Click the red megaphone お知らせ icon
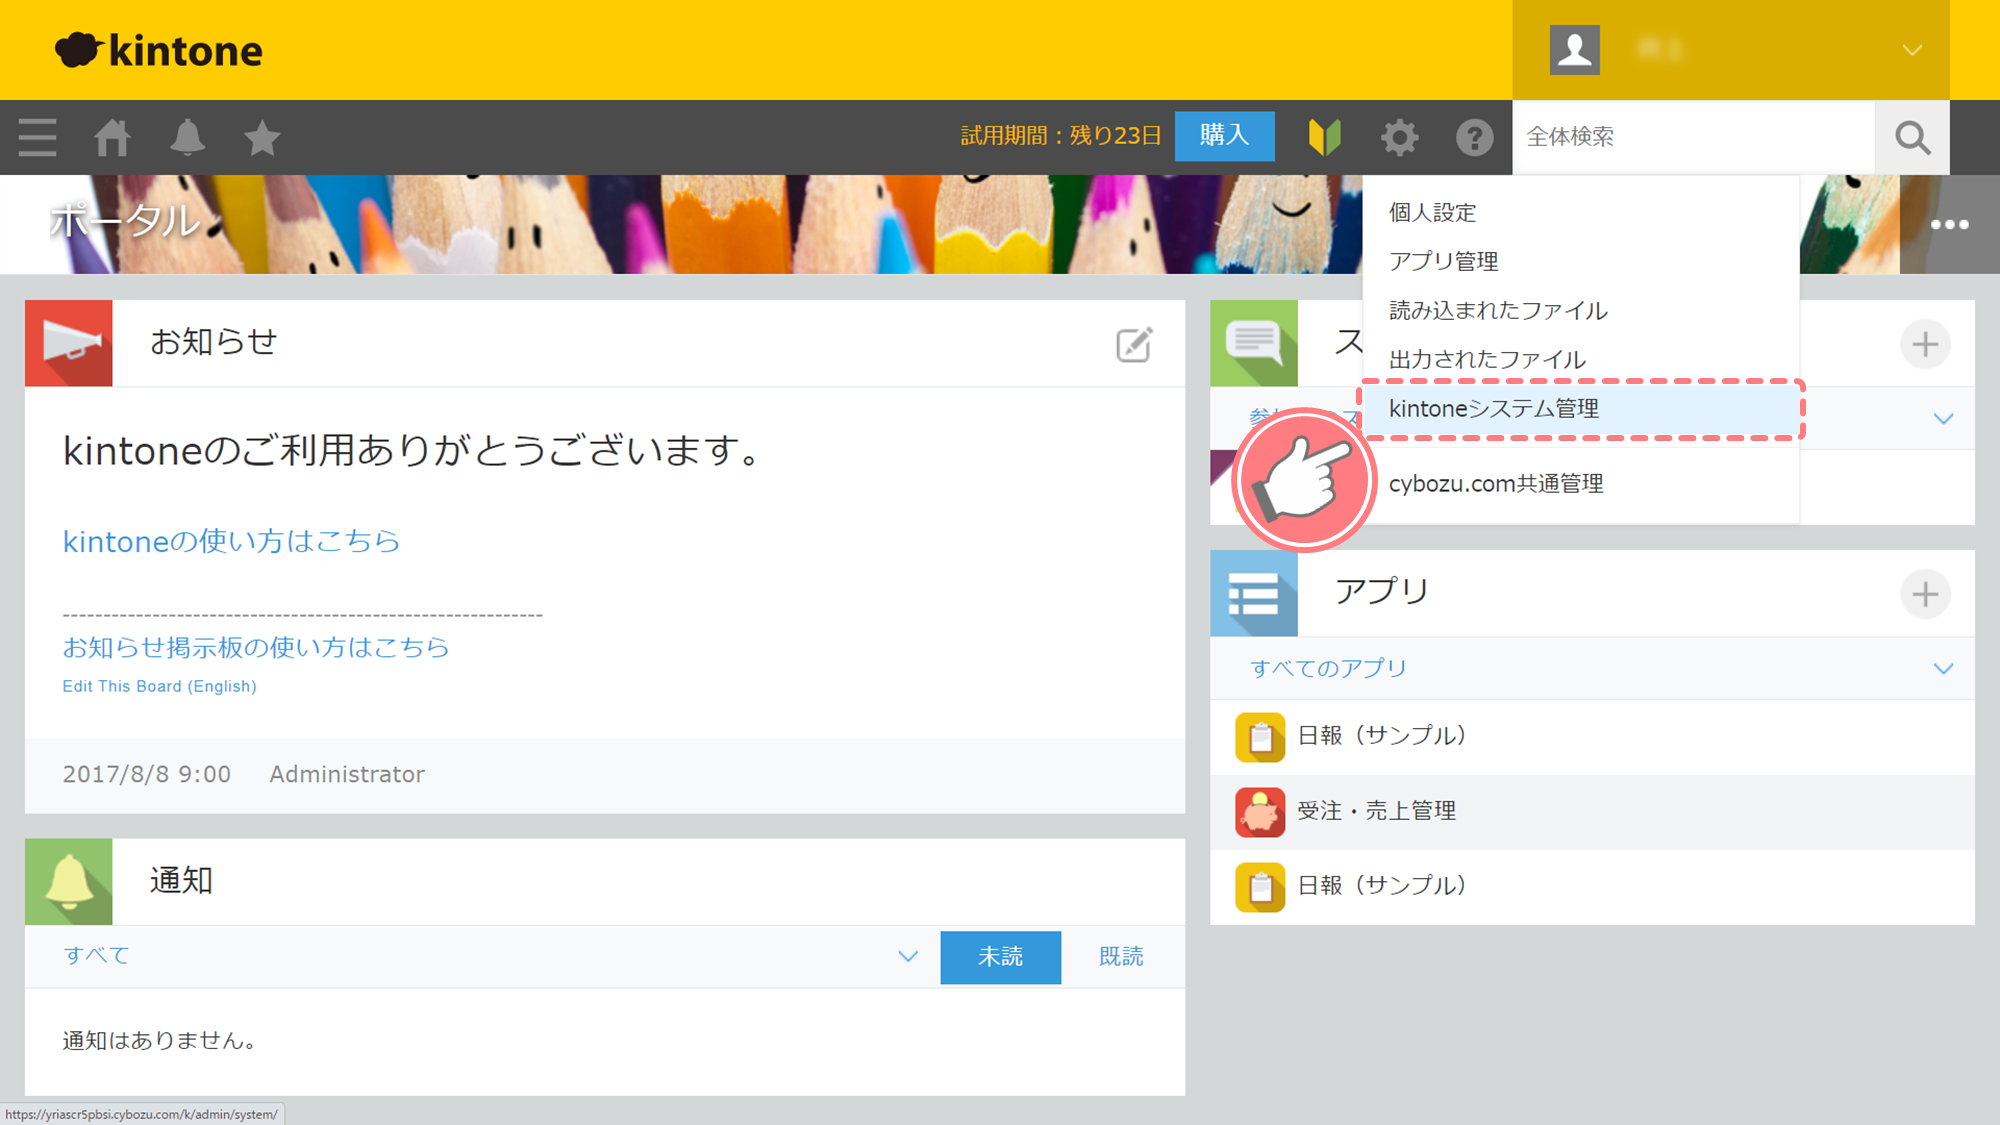 (69, 343)
